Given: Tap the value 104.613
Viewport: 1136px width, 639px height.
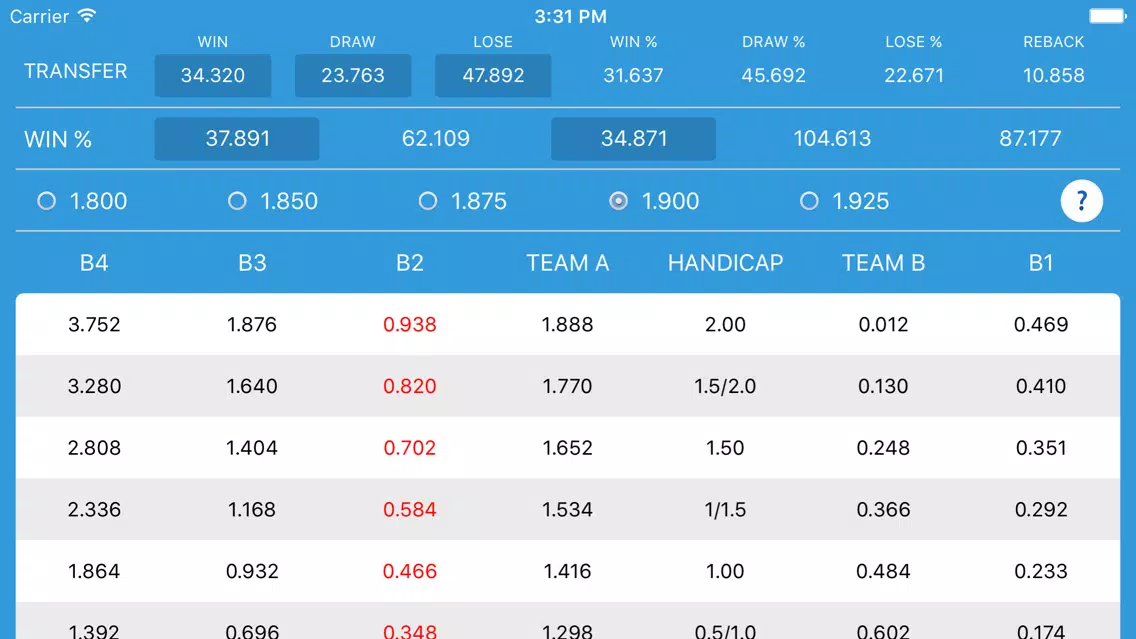Looking at the screenshot, I should coord(832,138).
